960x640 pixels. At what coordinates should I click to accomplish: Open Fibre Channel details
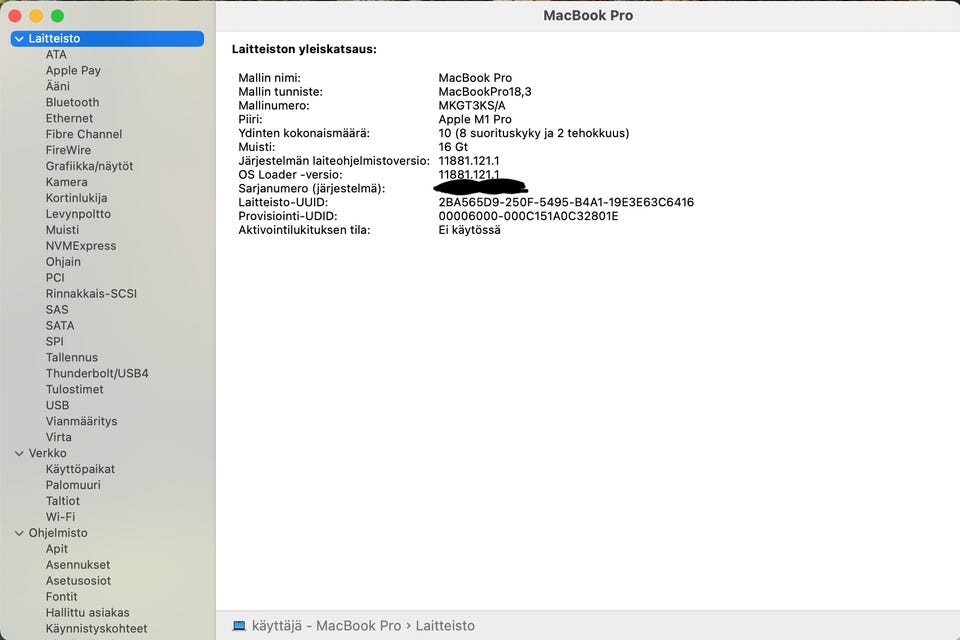point(84,134)
